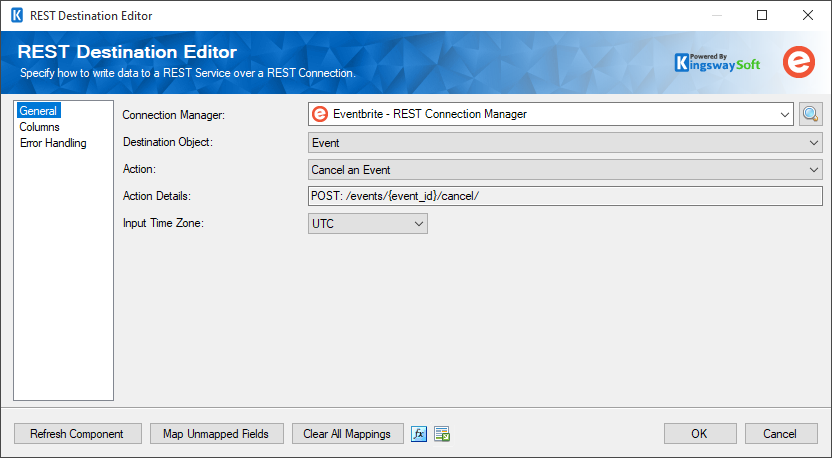Image resolution: width=832 pixels, height=458 pixels.
Task: Confirm with the OK button
Action: (x=700, y=434)
